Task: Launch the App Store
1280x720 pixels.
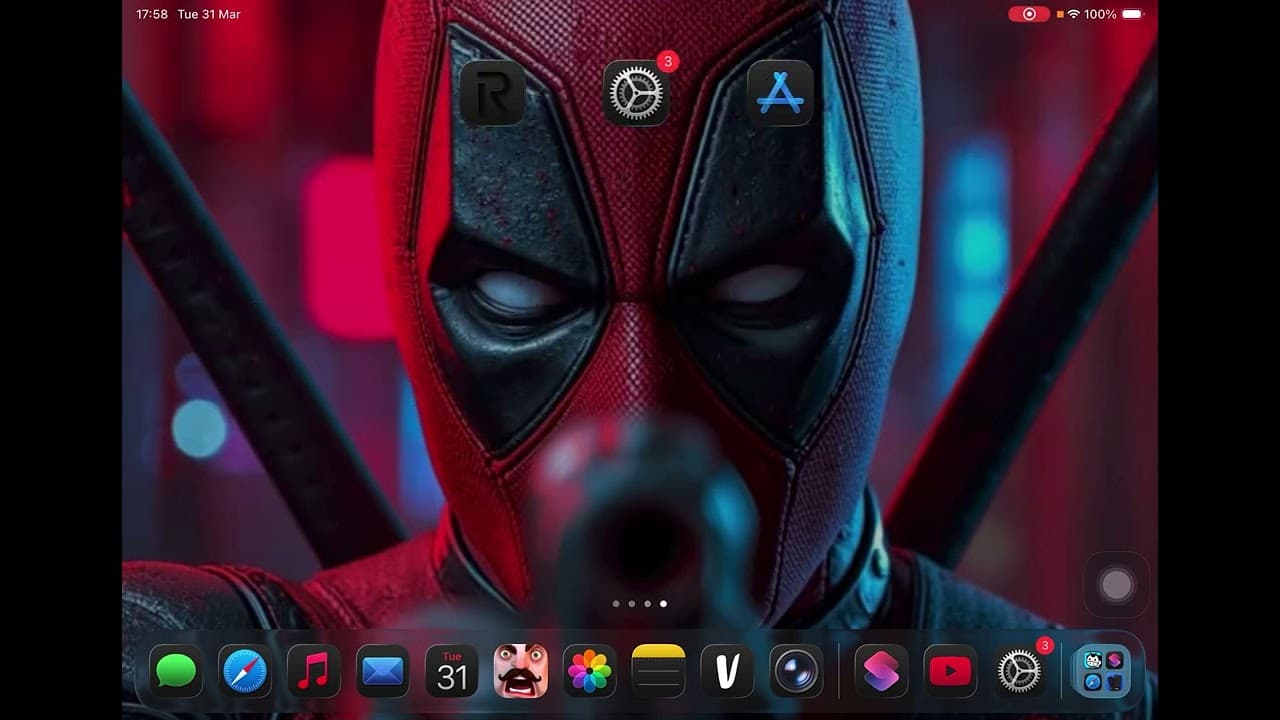Action: pyautogui.click(x=780, y=93)
